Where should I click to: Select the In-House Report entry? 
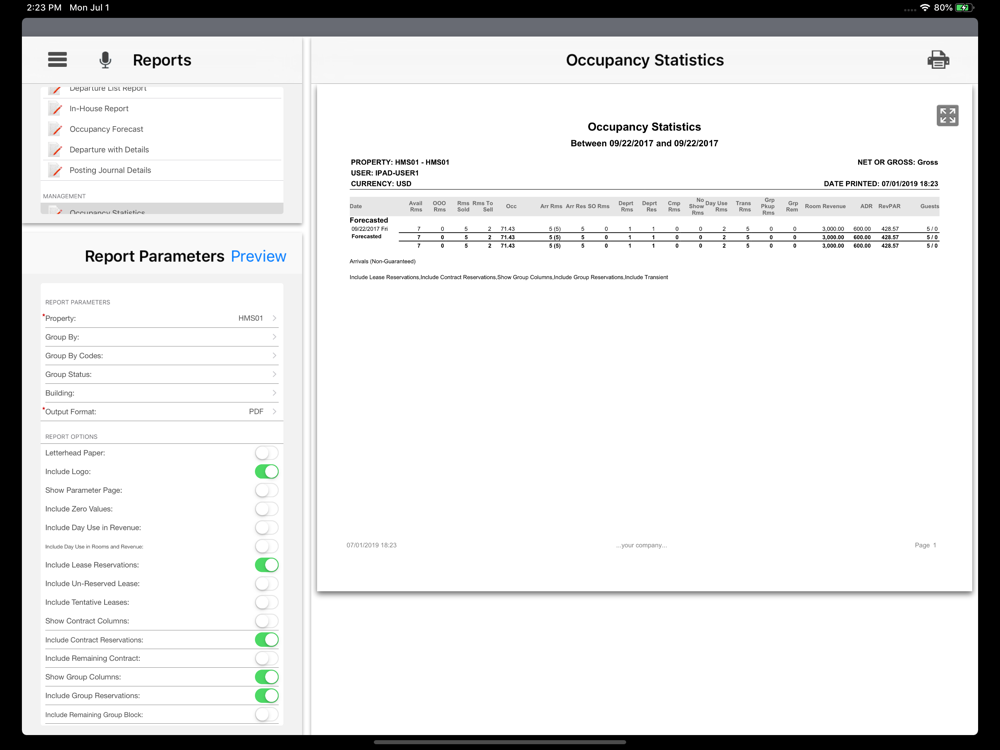point(162,109)
